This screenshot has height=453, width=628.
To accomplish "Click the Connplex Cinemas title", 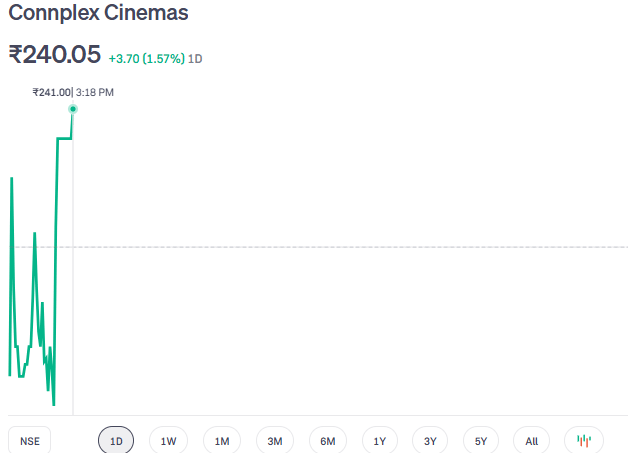I will pyautogui.click(x=98, y=15).
